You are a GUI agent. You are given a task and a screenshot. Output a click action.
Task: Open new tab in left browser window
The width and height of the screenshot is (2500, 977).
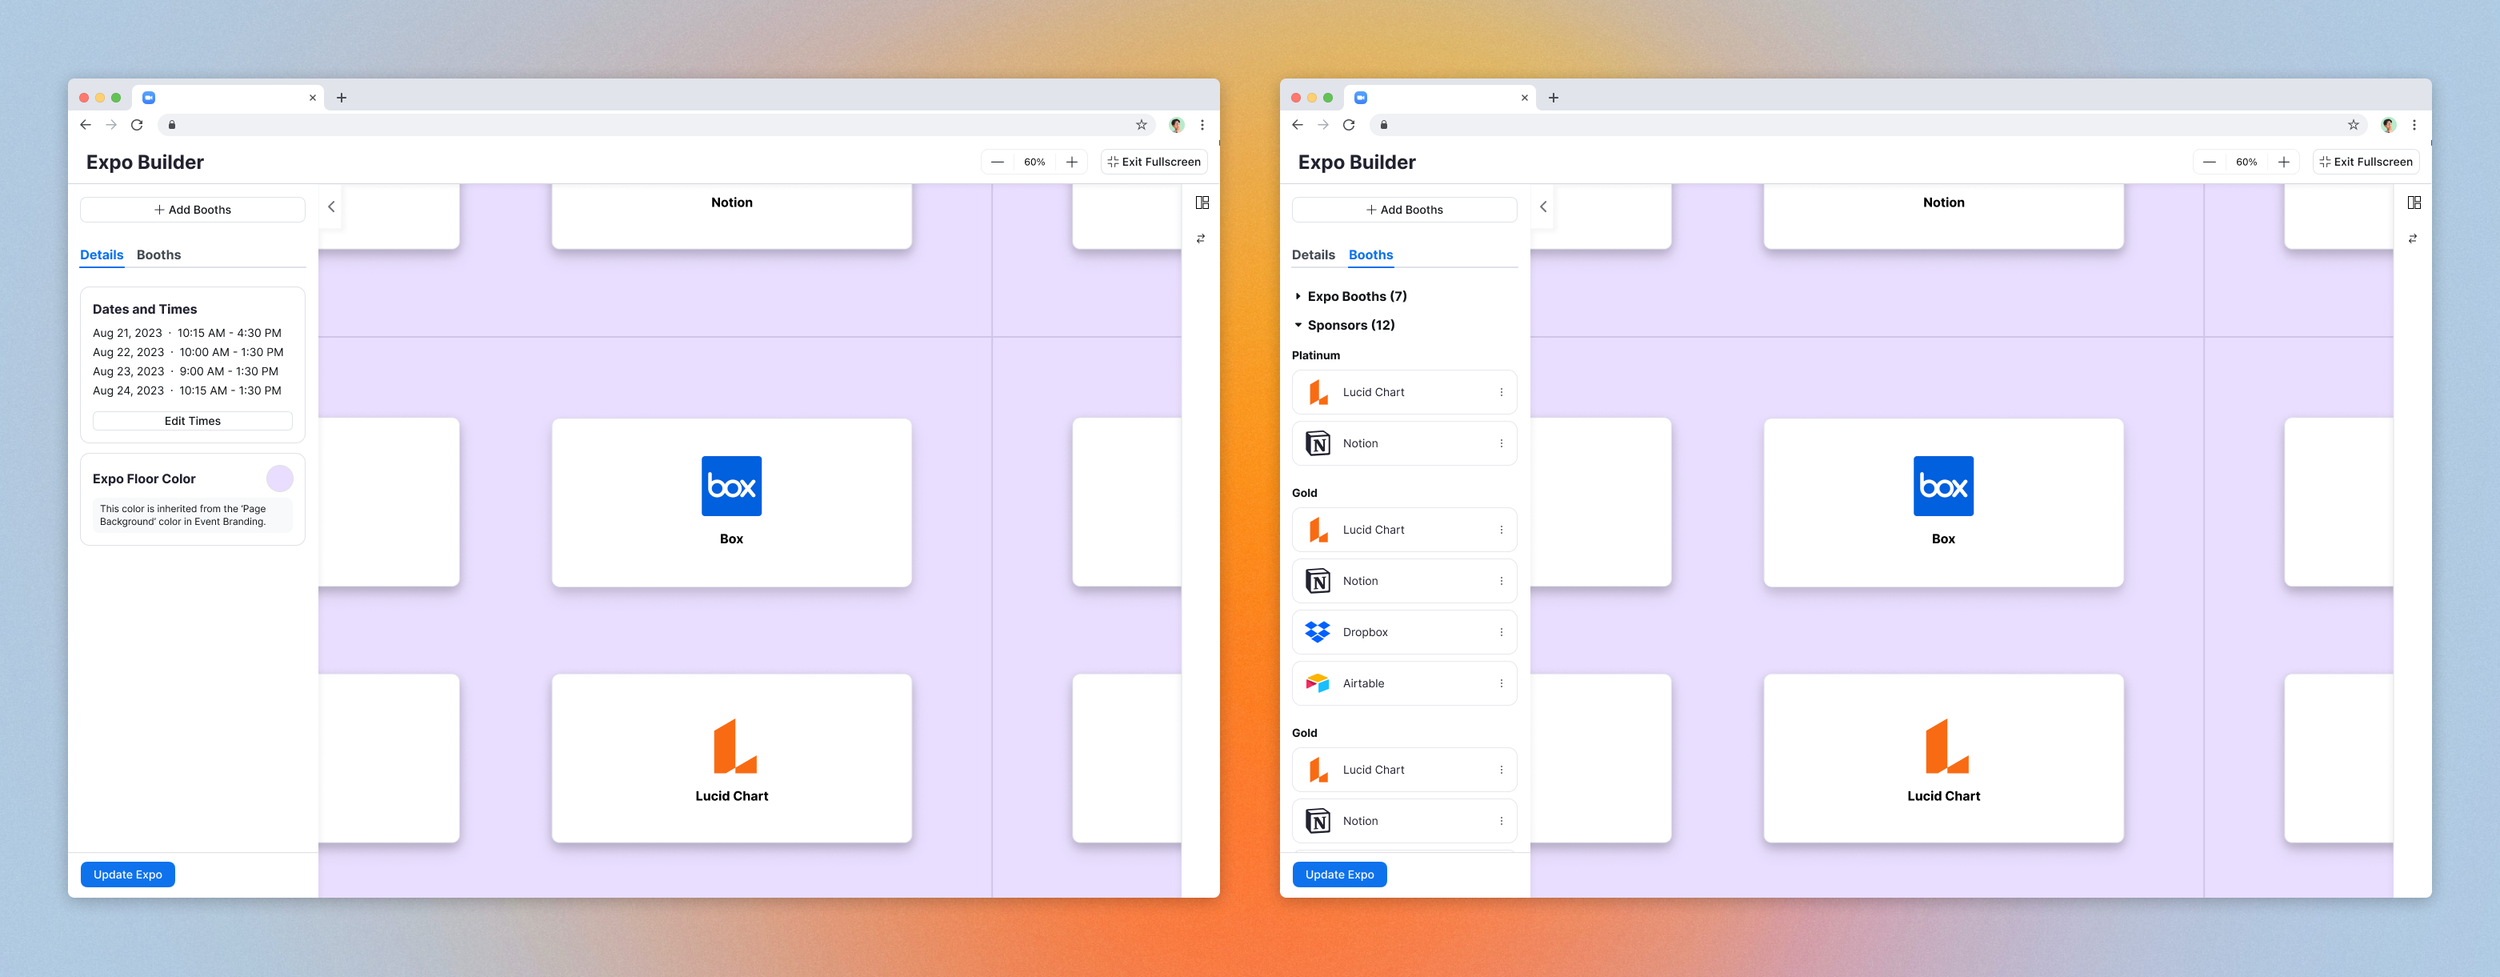point(342,98)
